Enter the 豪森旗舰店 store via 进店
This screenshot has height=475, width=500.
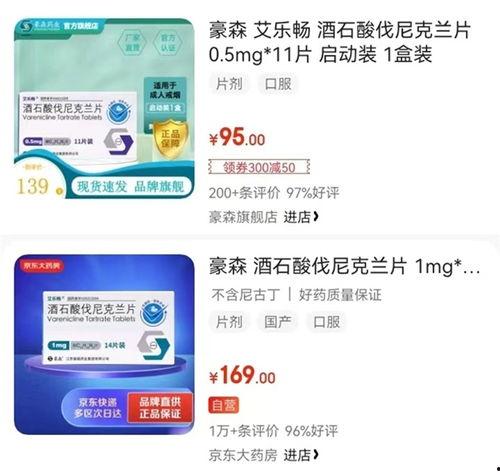302,217
